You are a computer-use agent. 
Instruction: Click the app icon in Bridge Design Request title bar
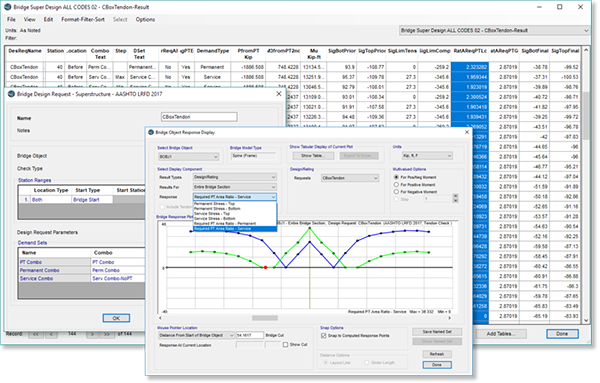[x=11, y=94]
